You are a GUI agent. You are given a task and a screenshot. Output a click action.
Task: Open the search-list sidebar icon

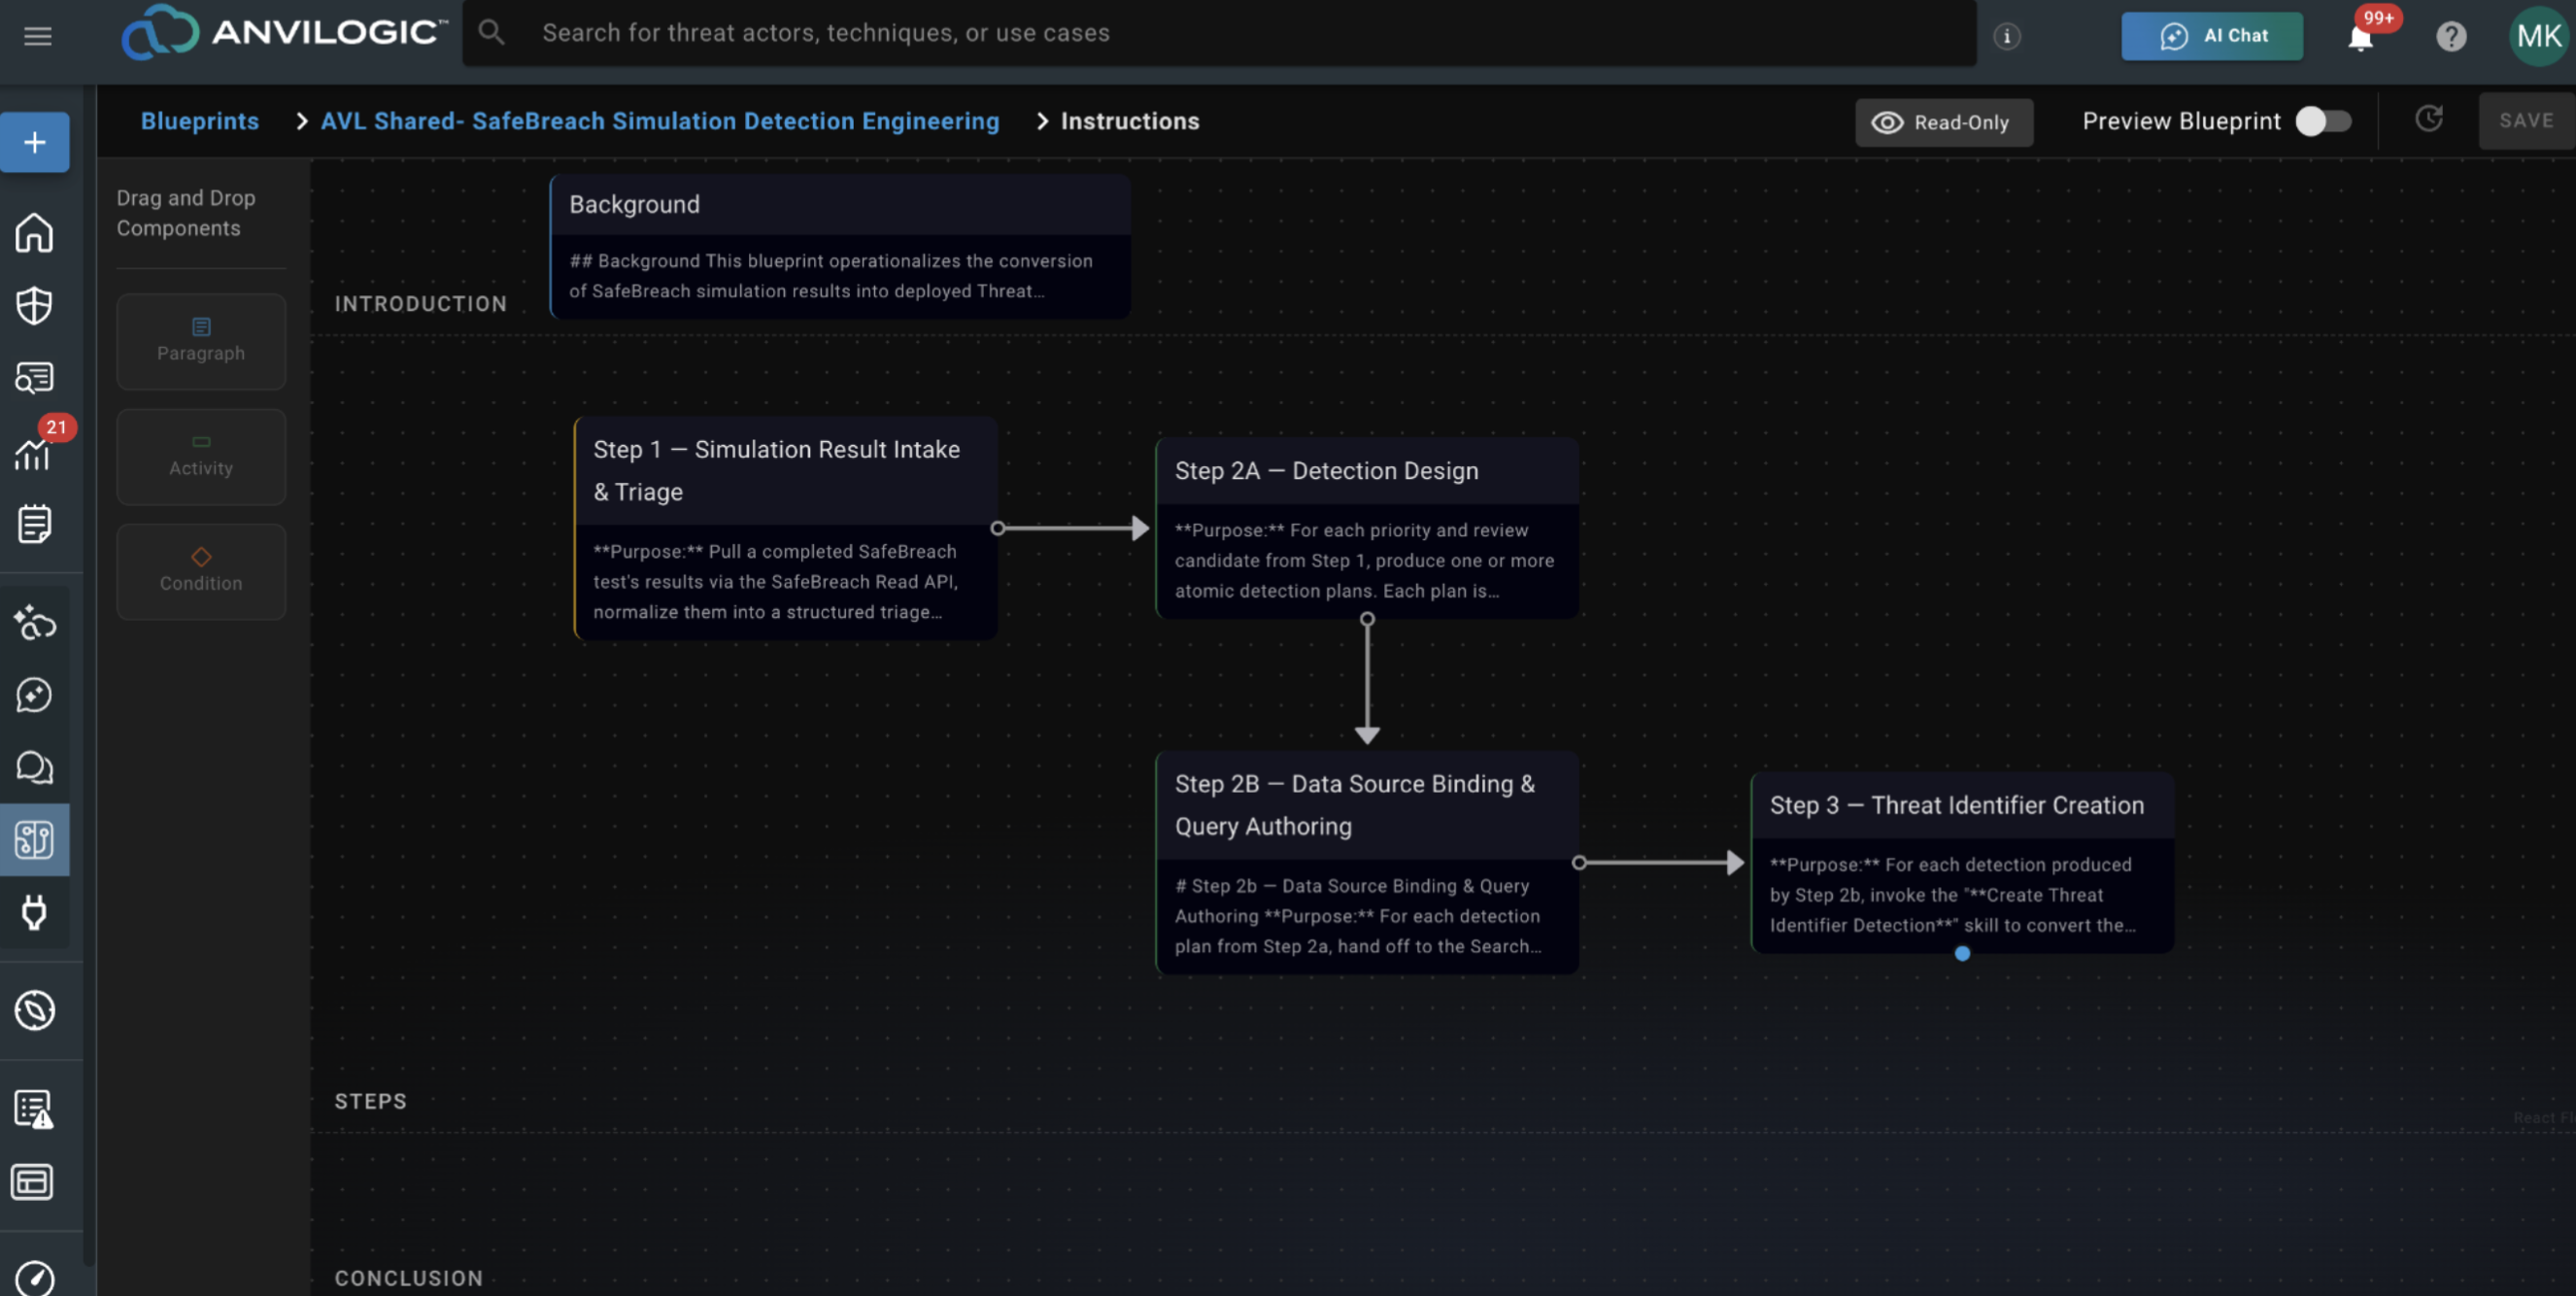35,378
